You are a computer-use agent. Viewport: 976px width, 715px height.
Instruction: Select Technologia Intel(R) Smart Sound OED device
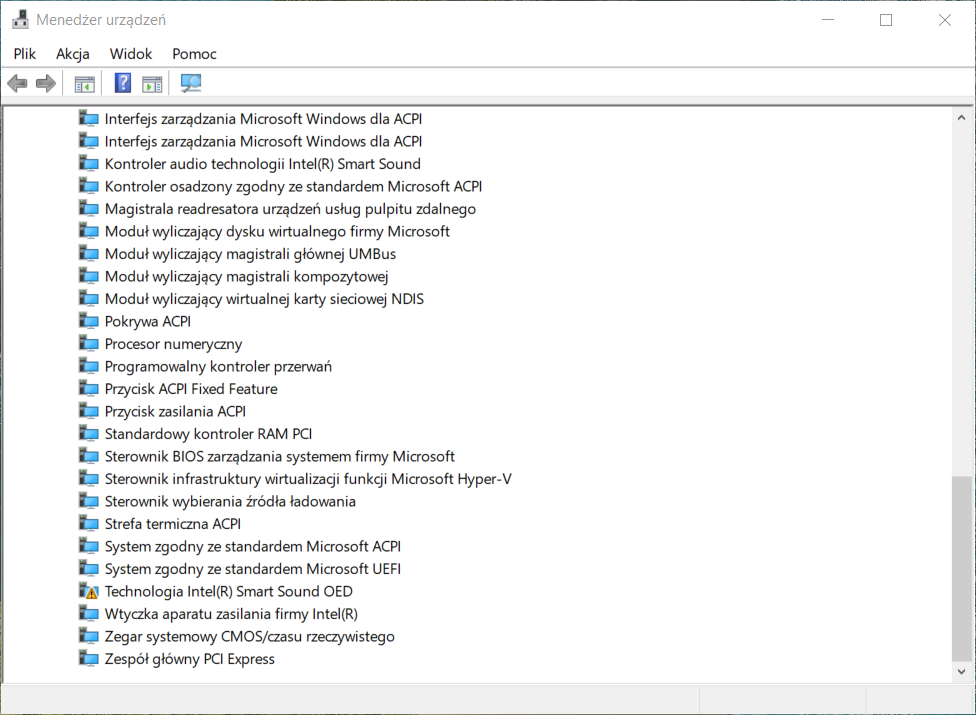point(228,591)
